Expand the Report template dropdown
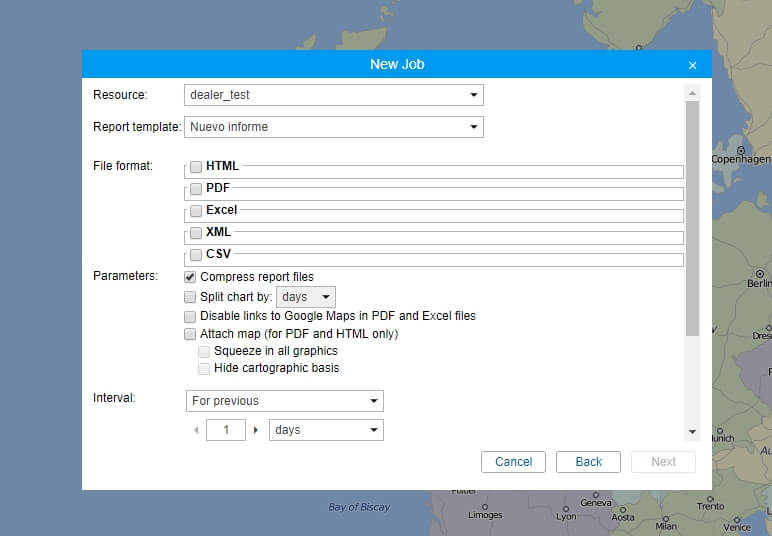The height and width of the screenshot is (536, 772). 334,127
